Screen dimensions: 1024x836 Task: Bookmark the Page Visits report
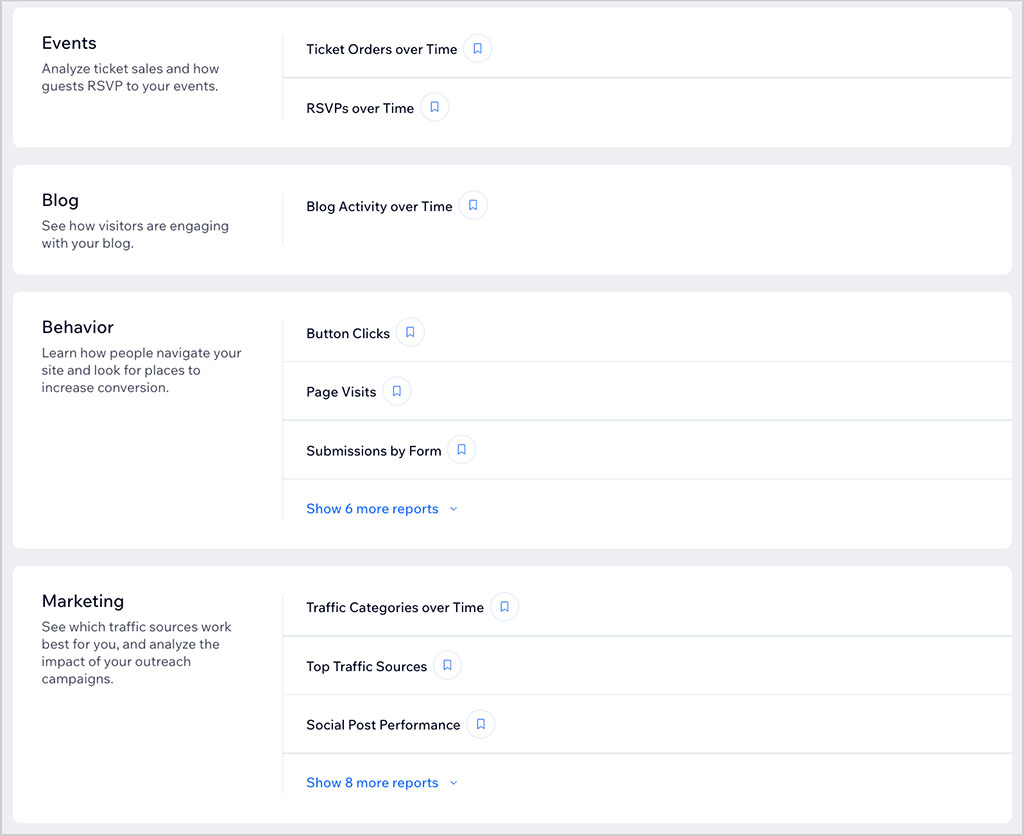(396, 391)
